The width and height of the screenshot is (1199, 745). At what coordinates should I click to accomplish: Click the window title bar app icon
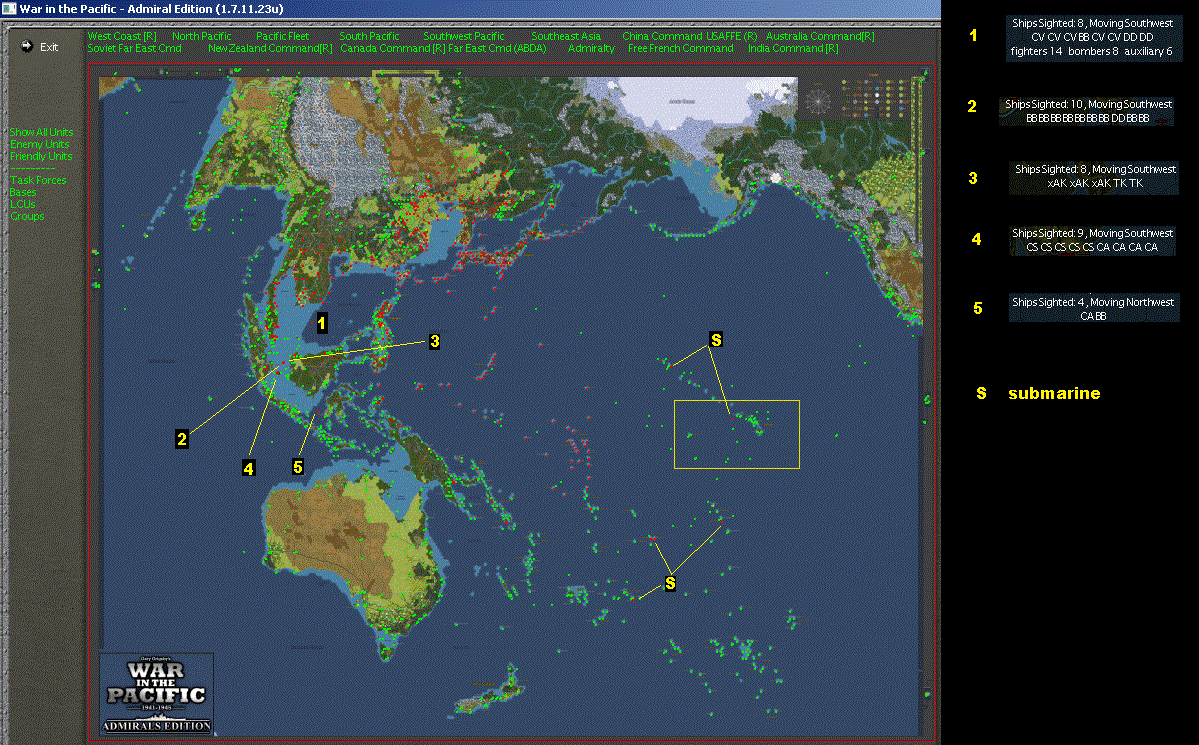click(x=9, y=8)
